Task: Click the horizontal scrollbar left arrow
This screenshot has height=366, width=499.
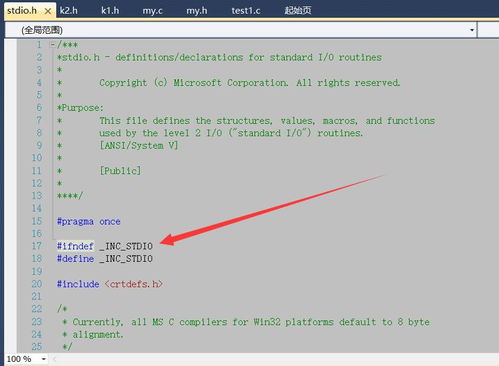Action: (x=54, y=359)
